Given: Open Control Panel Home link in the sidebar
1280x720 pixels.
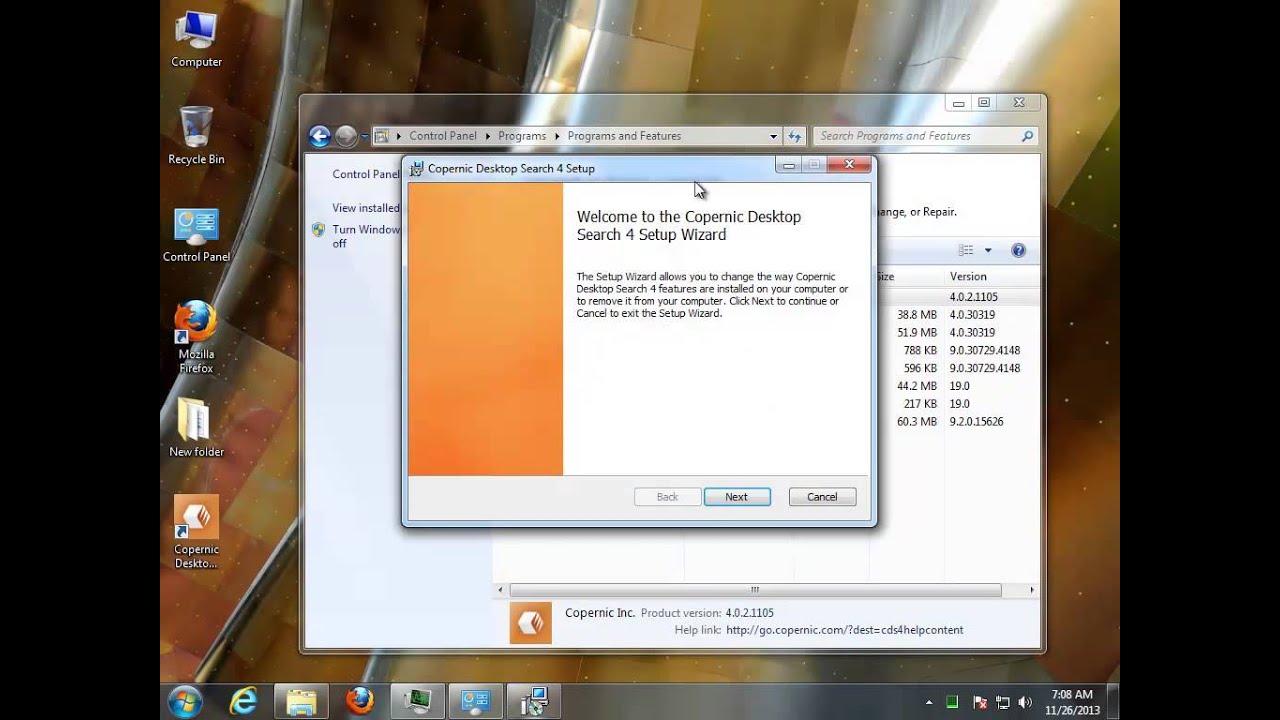Looking at the screenshot, I should click(x=365, y=174).
